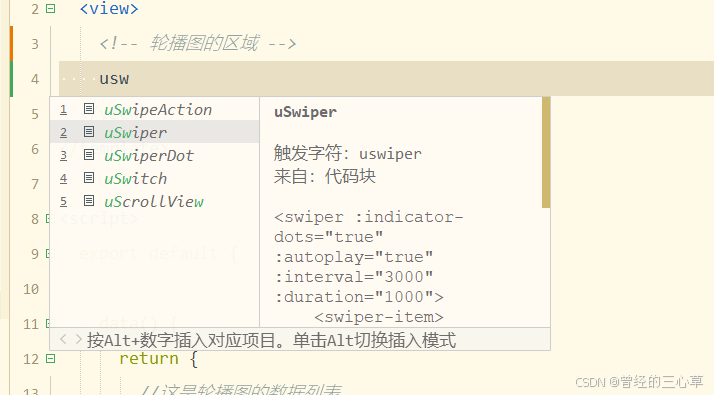Collapse the fold marker on line 2
Screen dimensions: 714x395
tap(51, 9)
